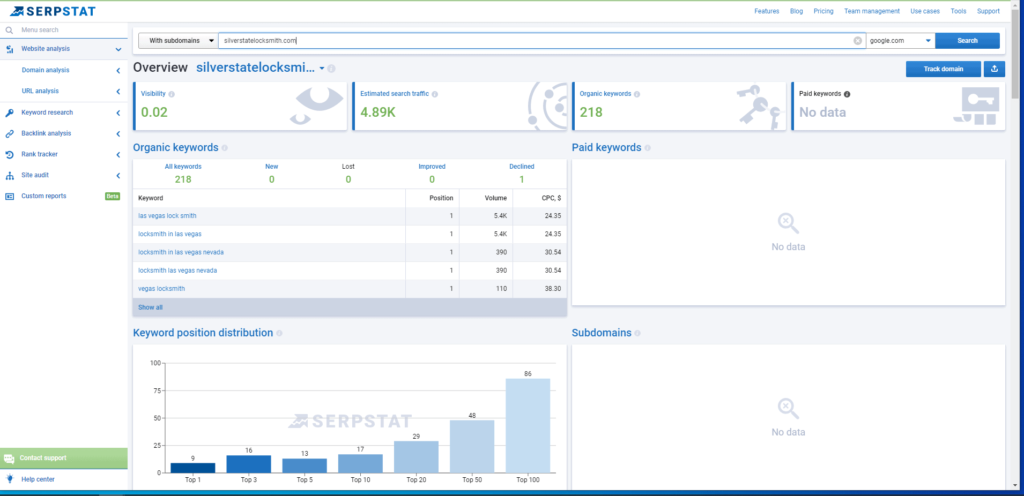Click the Help center lightbulb icon
This screenshot has height=496, width=1024.
(x=9, y=480)
